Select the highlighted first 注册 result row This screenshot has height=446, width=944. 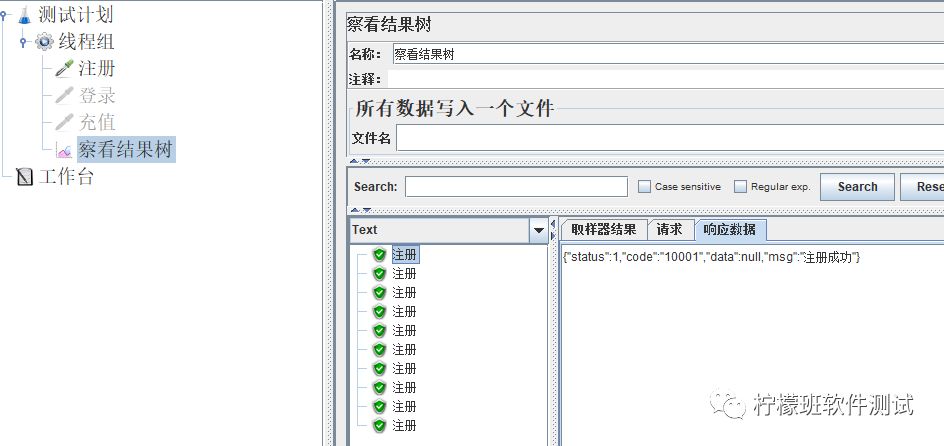click(x=405, y=255)
